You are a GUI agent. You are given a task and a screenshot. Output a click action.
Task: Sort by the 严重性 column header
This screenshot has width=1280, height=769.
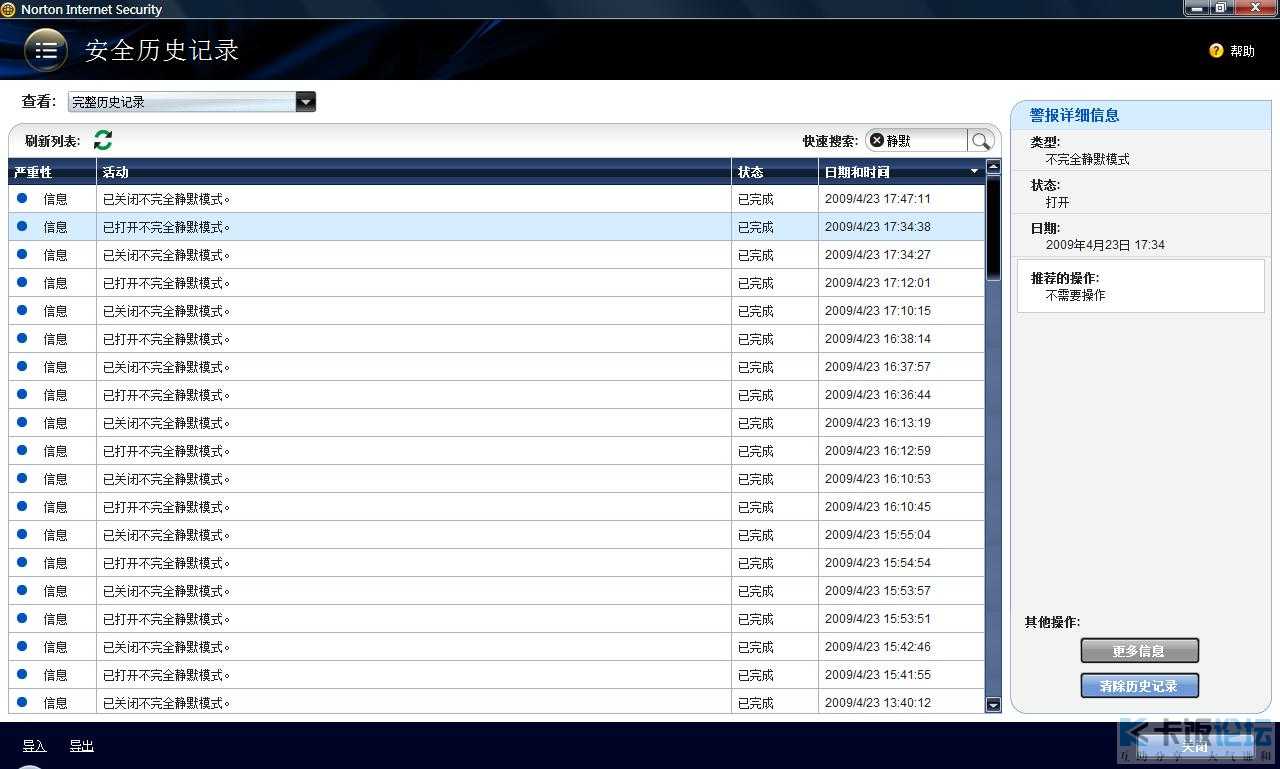tap(52, 172)
